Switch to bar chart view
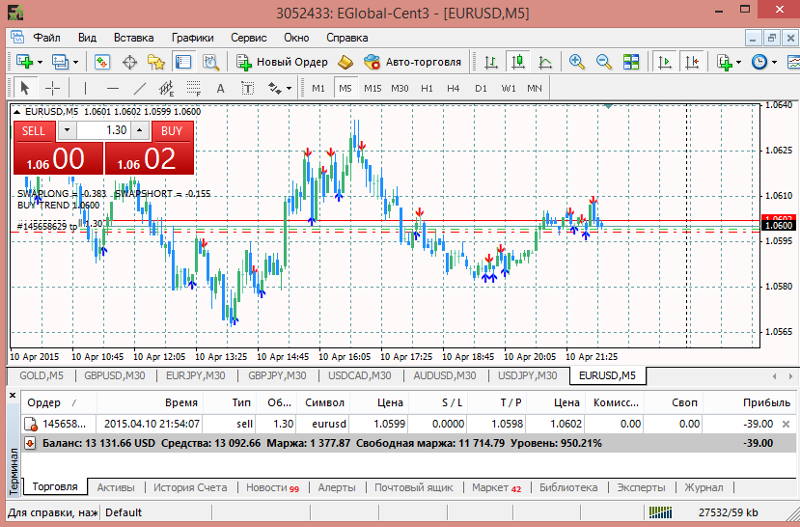800x527 pixels. click(491, 62)
